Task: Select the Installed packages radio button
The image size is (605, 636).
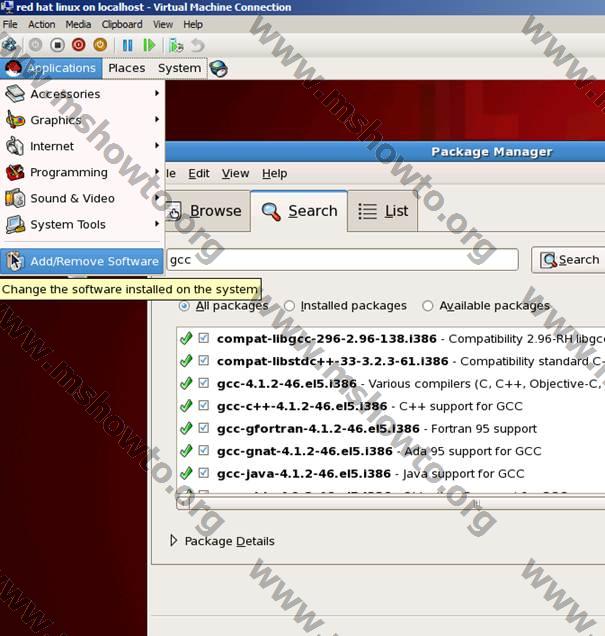Action: (x=290, y=306)
